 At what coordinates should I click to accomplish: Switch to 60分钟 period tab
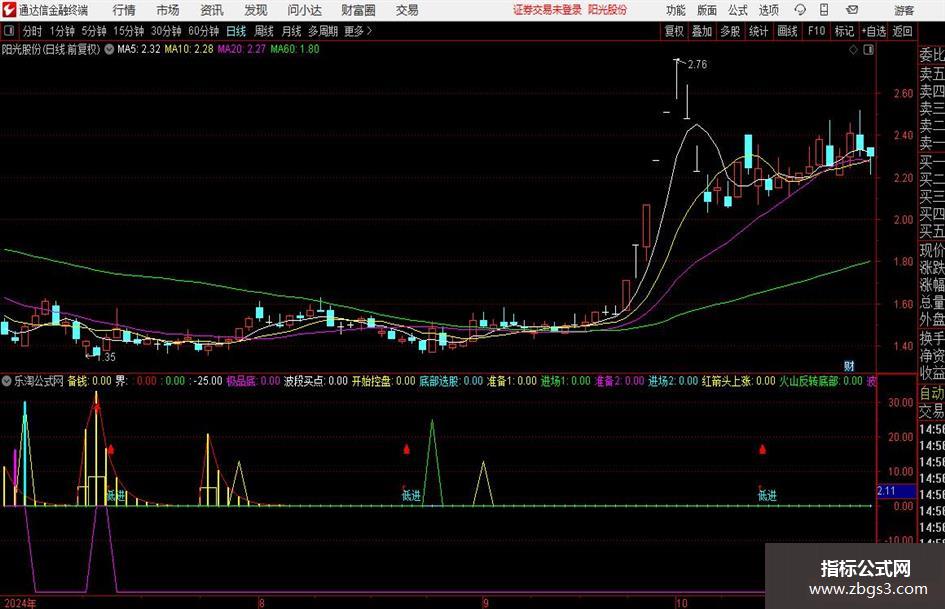coord(203,31)
